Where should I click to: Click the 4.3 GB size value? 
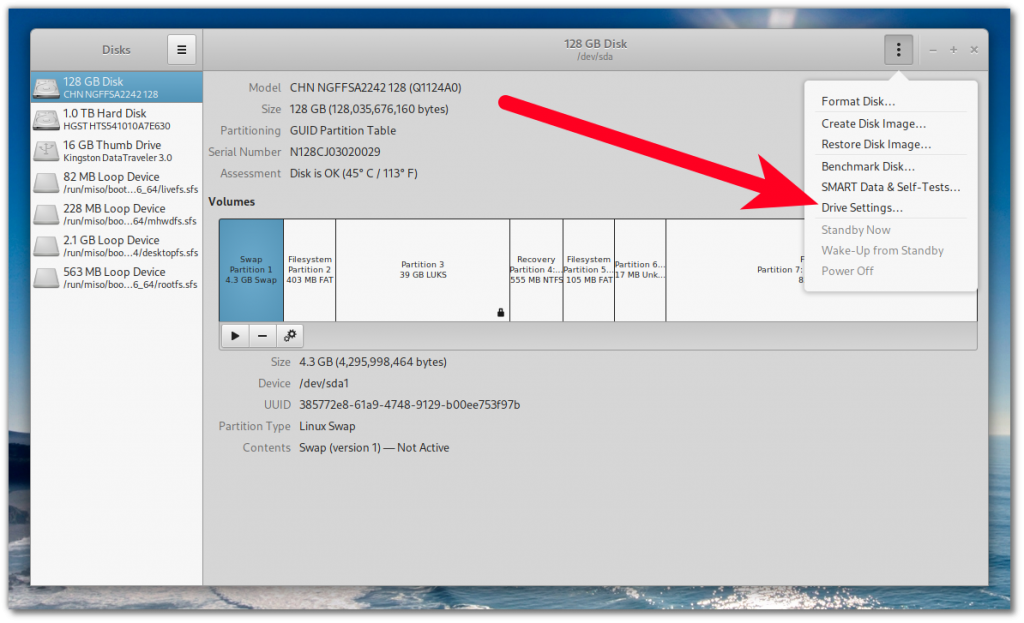coord(373,362)
